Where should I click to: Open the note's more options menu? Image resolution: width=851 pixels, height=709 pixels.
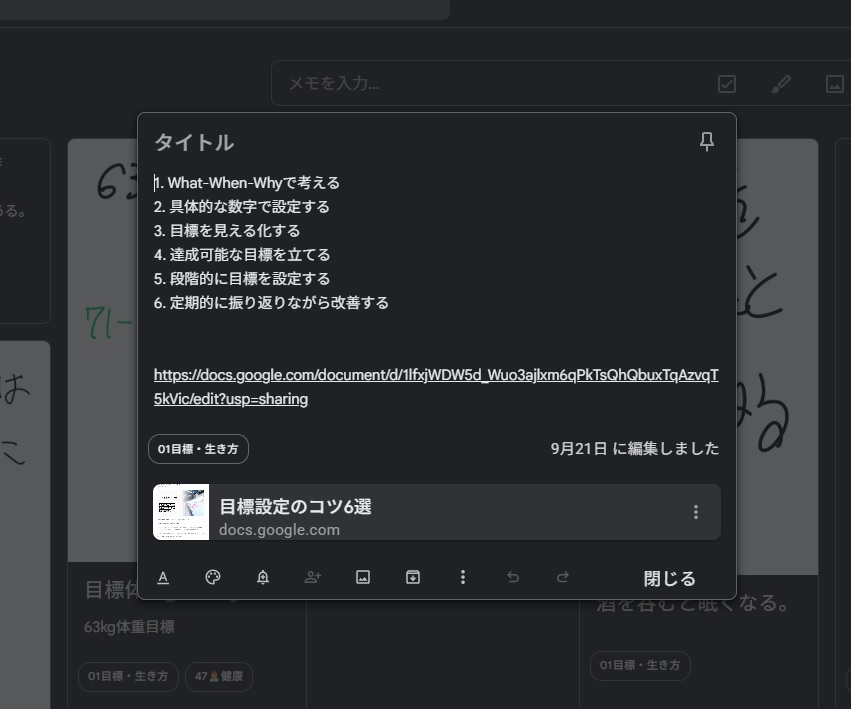462,577
